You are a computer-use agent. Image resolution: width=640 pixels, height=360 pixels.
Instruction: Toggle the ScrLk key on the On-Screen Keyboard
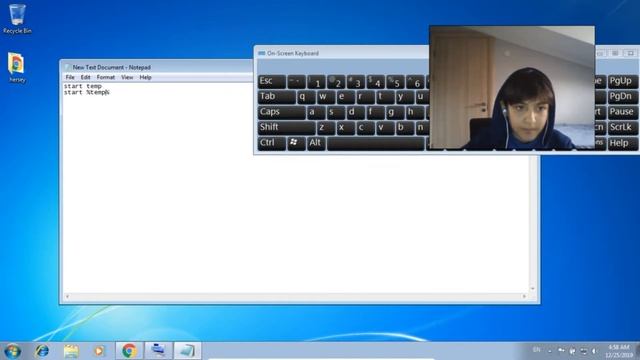(622, 127)
